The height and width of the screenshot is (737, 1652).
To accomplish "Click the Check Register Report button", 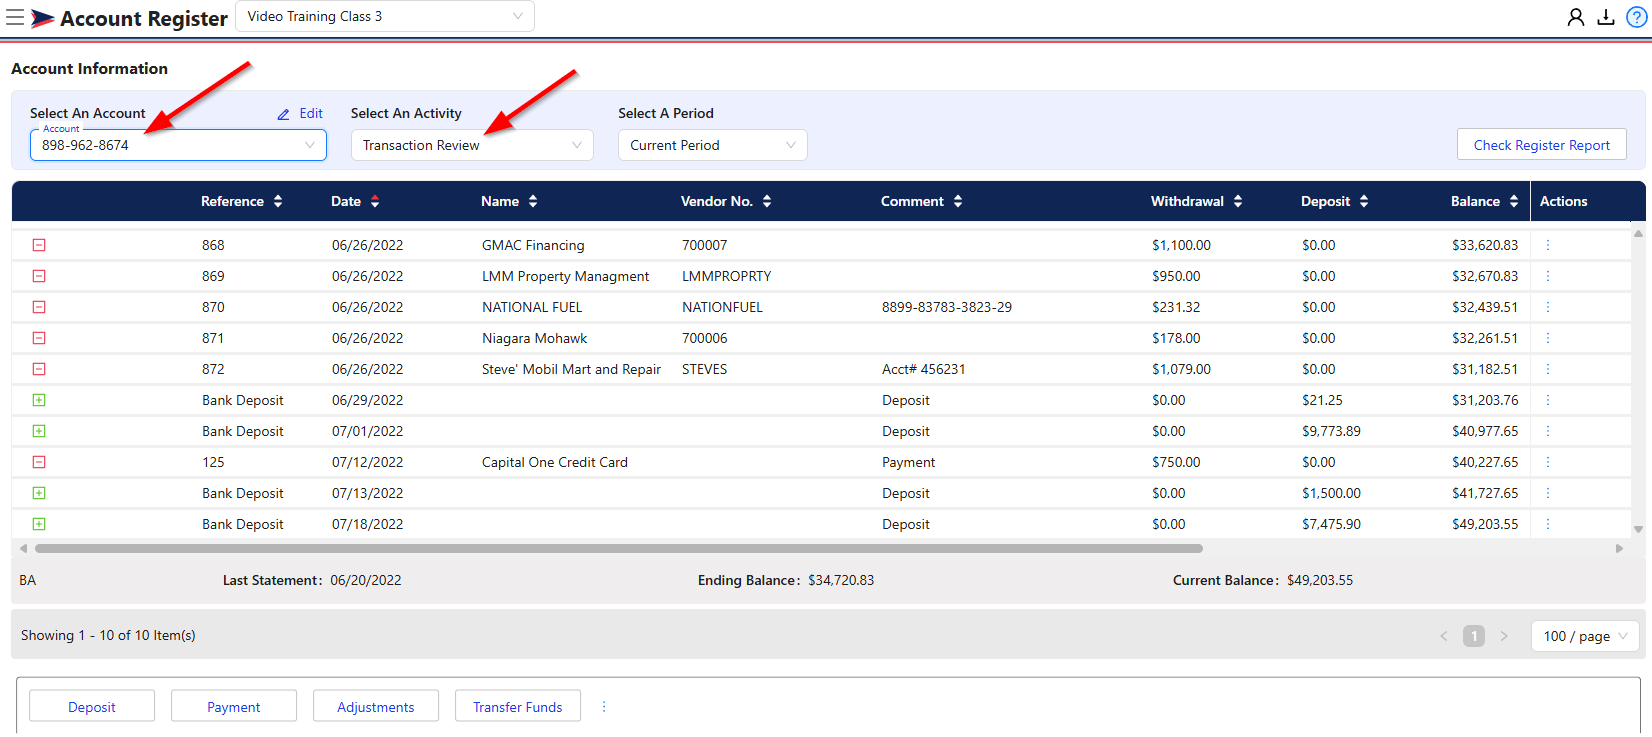I will tap(1542, 145).
